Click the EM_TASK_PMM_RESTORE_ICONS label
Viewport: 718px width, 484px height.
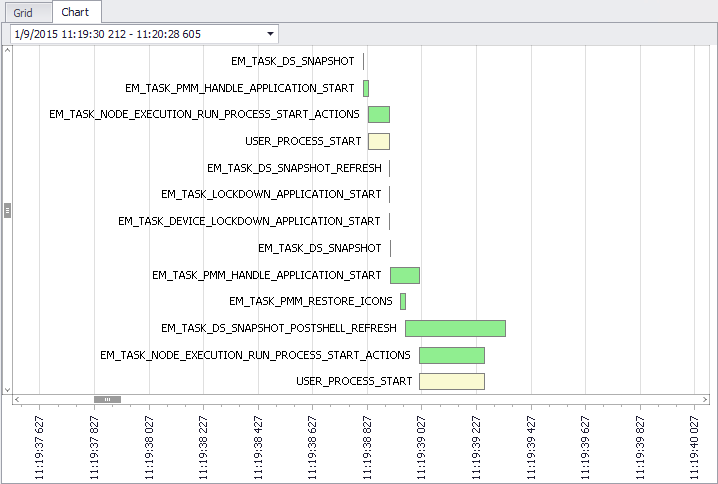(311, 301)
